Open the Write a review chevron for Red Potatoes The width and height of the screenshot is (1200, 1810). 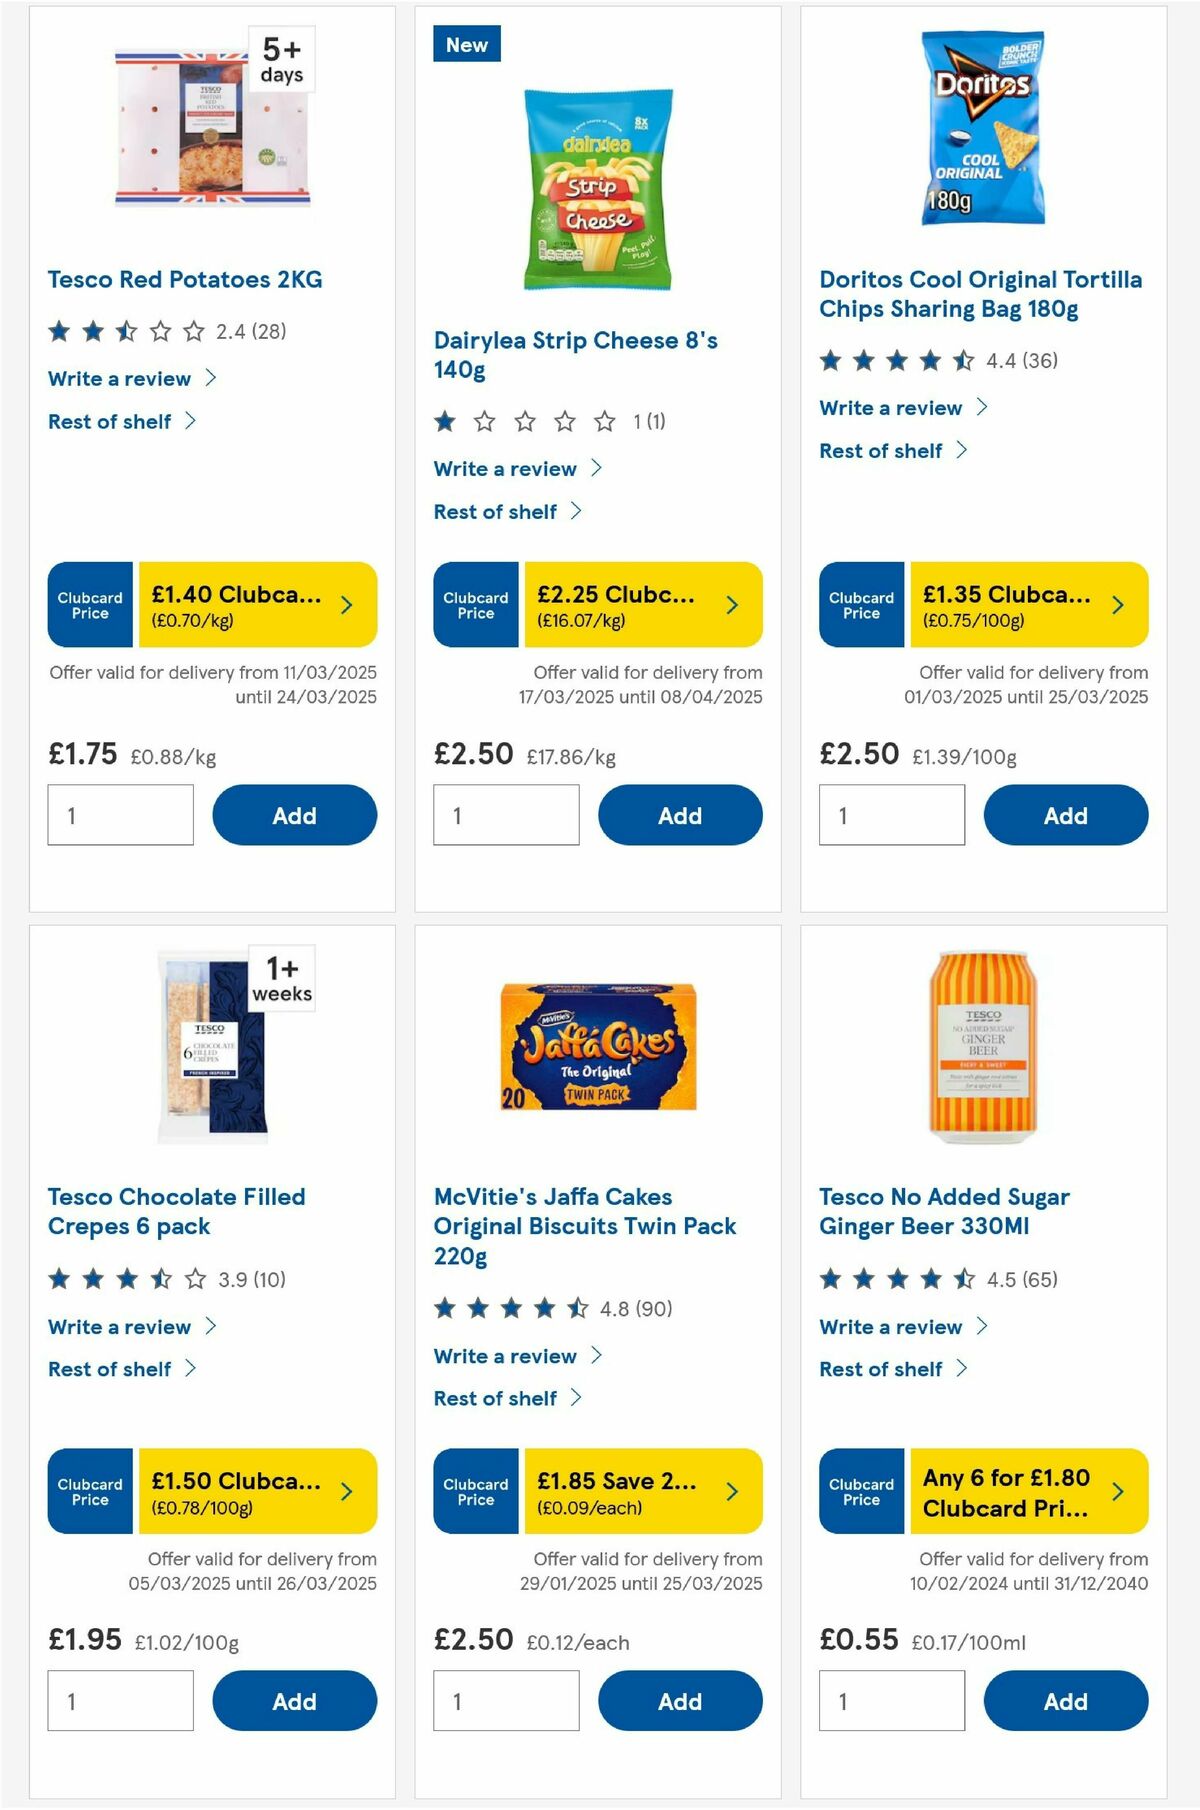[211, 378]
